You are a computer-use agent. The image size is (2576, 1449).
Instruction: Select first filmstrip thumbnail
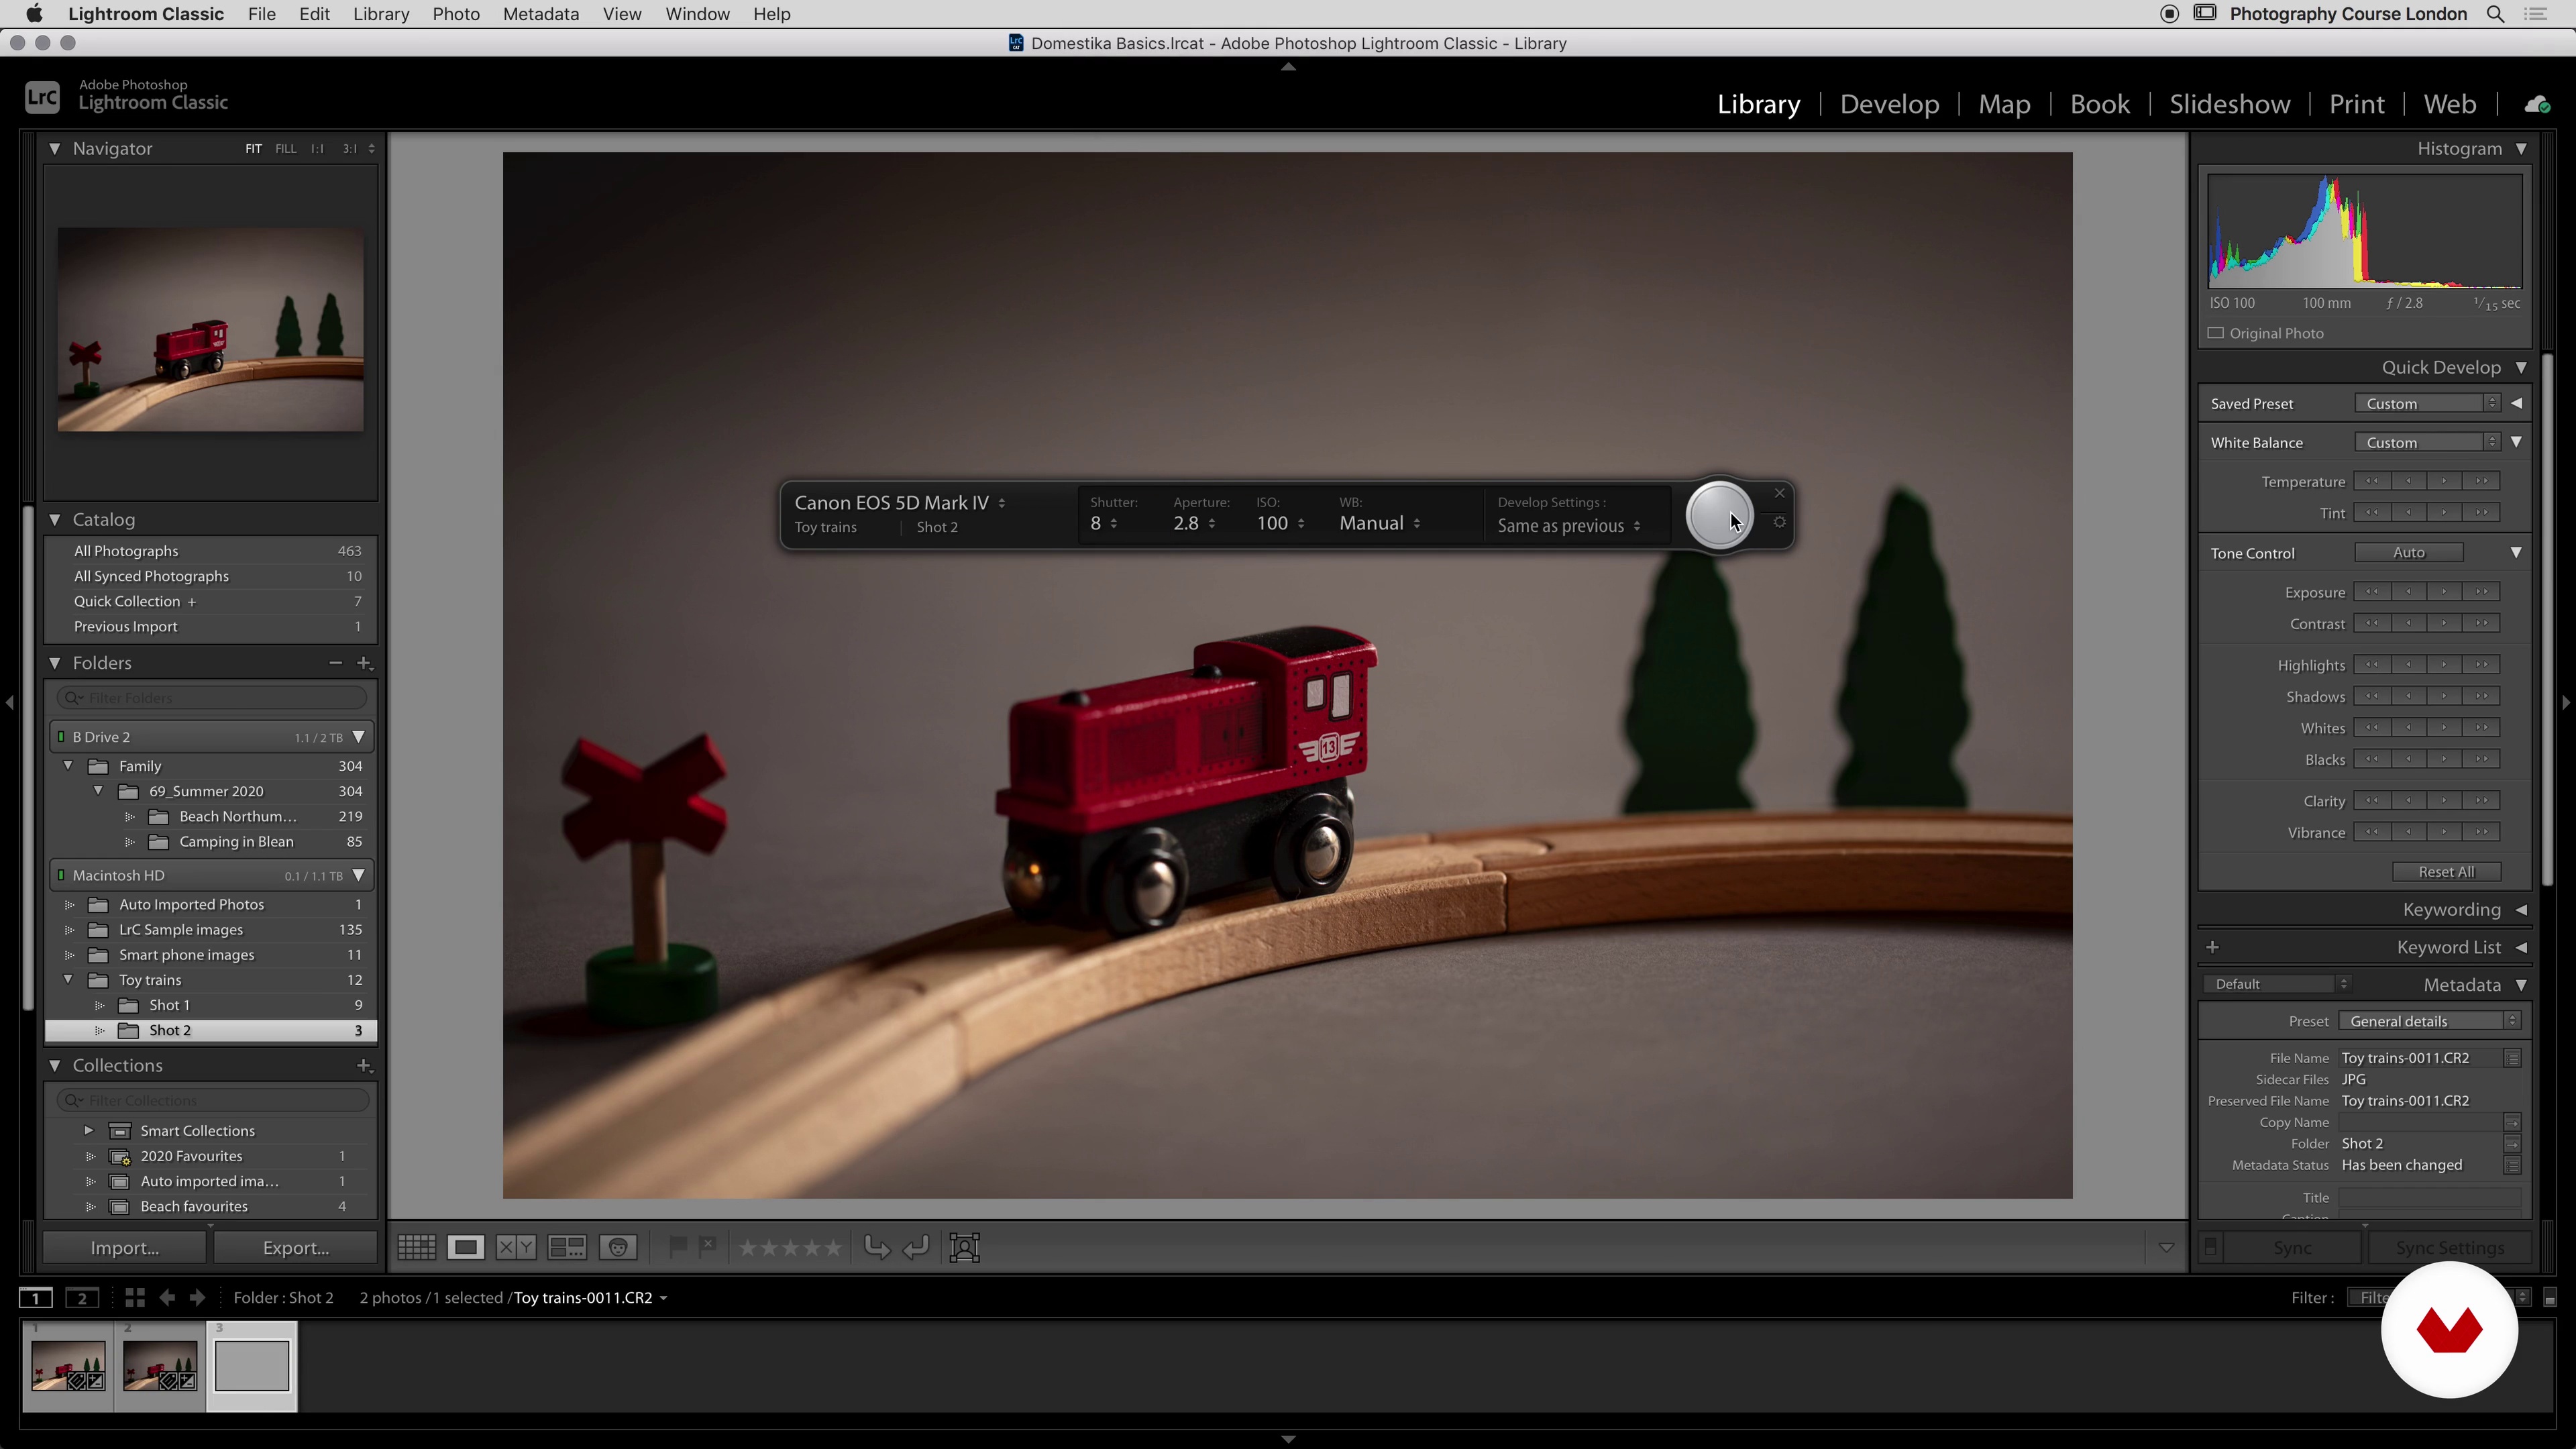pos(68,1366)
